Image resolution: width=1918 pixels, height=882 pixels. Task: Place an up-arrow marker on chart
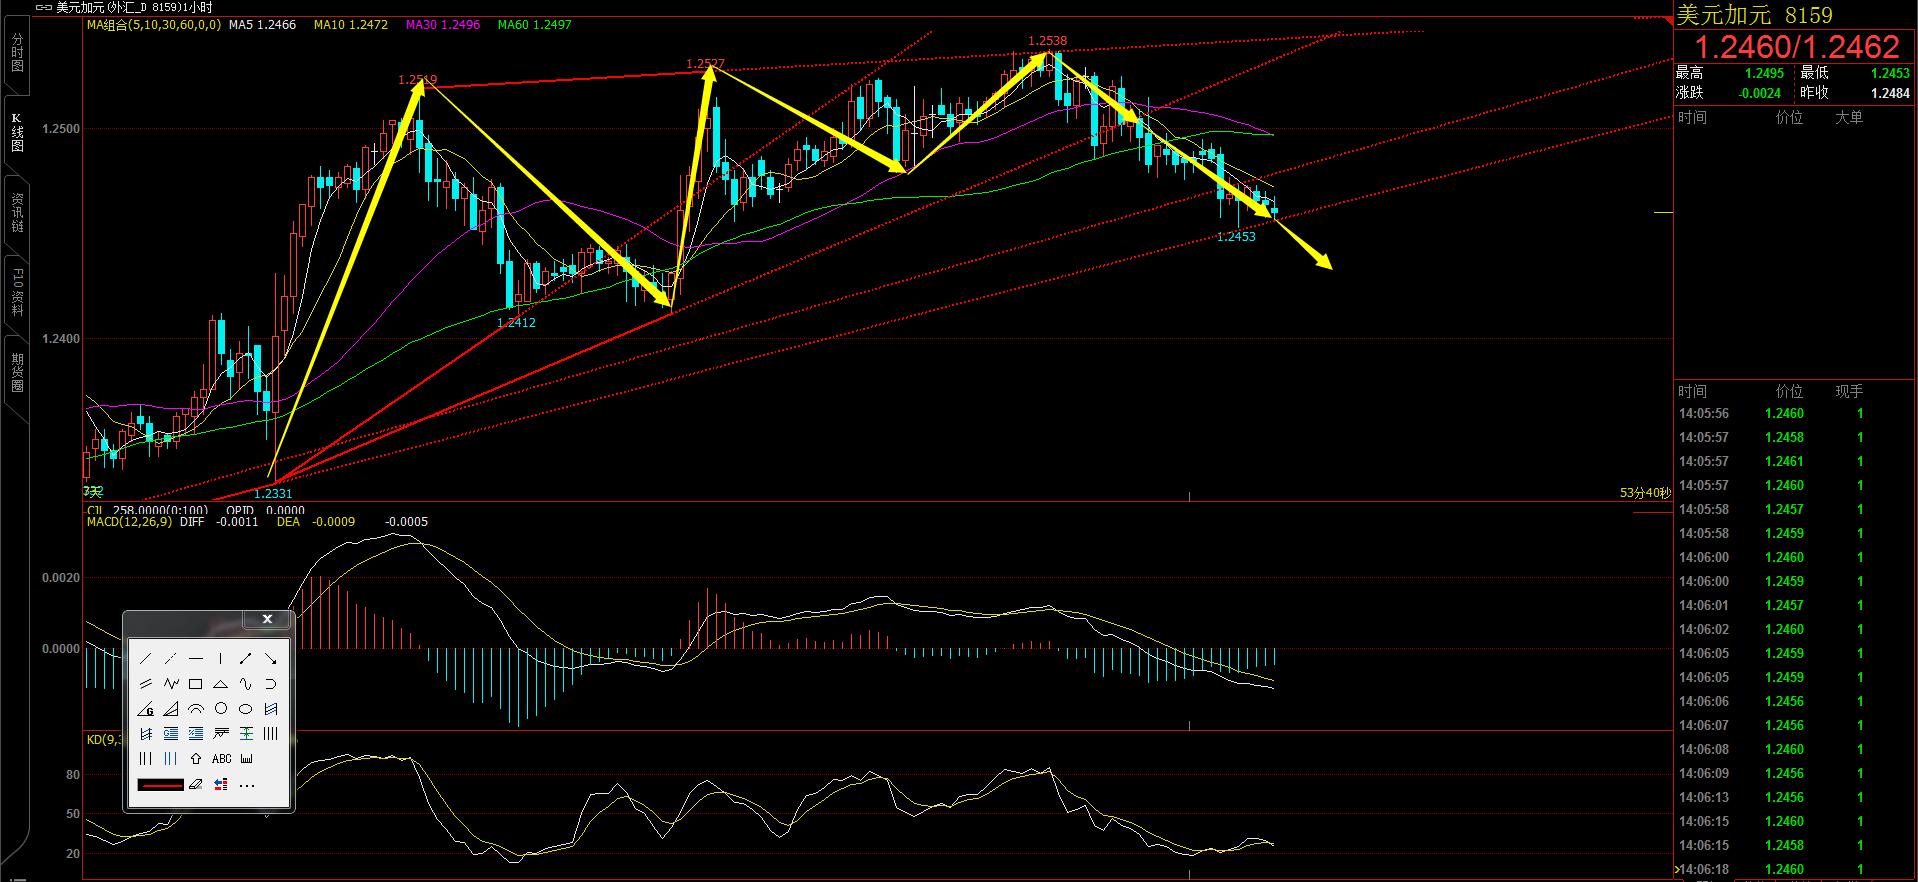click(x=196, y=759)
